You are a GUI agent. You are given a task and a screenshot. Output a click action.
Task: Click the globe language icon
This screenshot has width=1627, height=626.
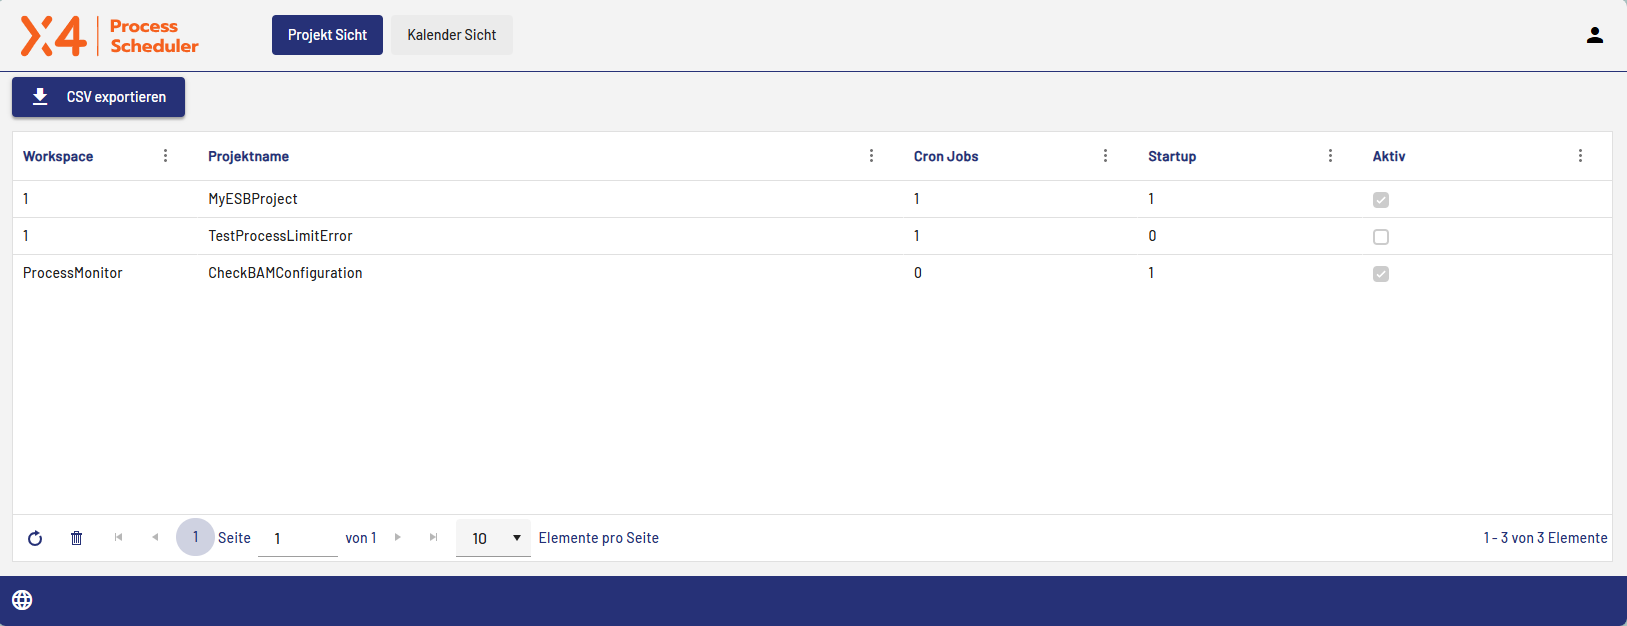(22, 600)
